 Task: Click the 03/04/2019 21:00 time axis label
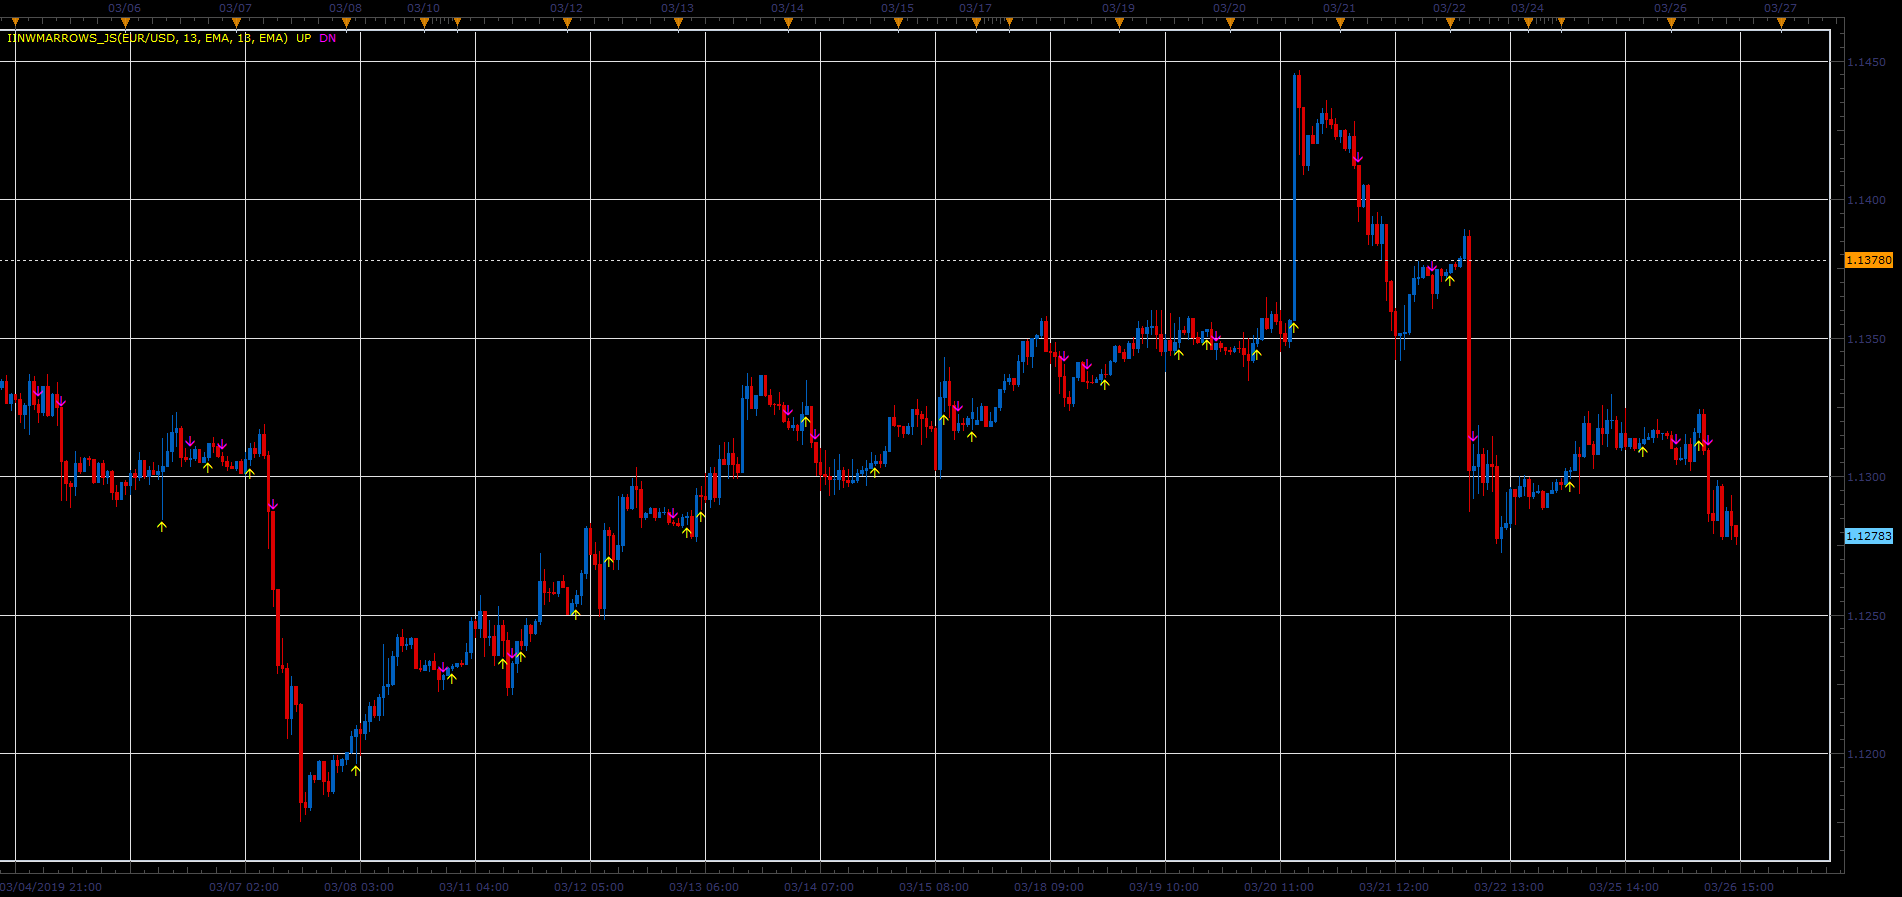[x=51, y=887]
